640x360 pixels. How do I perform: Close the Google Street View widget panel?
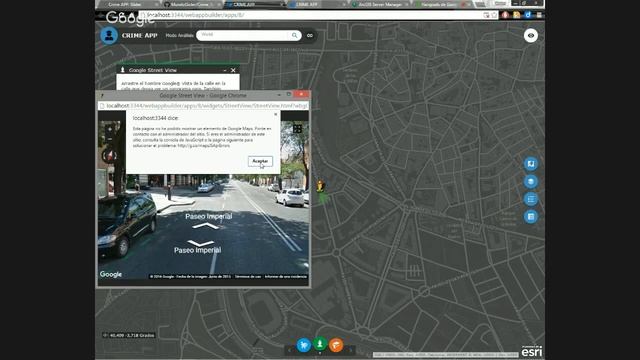(x=233, y=70)
